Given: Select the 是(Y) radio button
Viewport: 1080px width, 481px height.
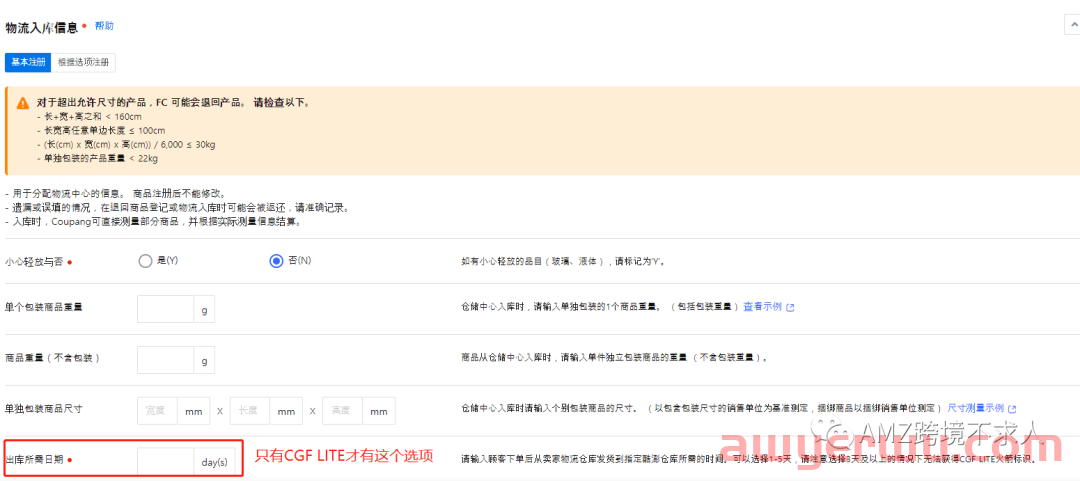Looking at the screenshot, I should pos(145,260).
